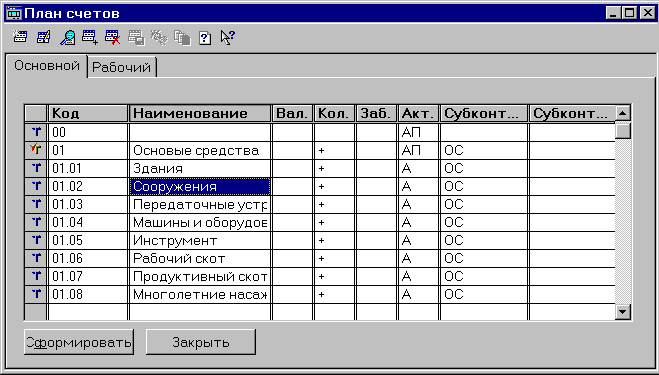Click the АП cell in row 00
Image resolution: width=659 pixels, height=375 pixels.
[x=418, y=132]
